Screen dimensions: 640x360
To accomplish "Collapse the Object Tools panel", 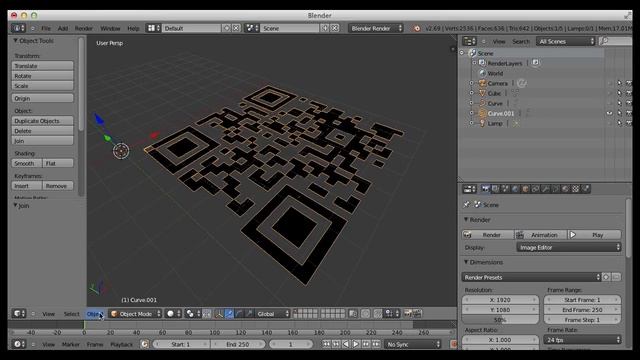I will [x=16, y=40].
